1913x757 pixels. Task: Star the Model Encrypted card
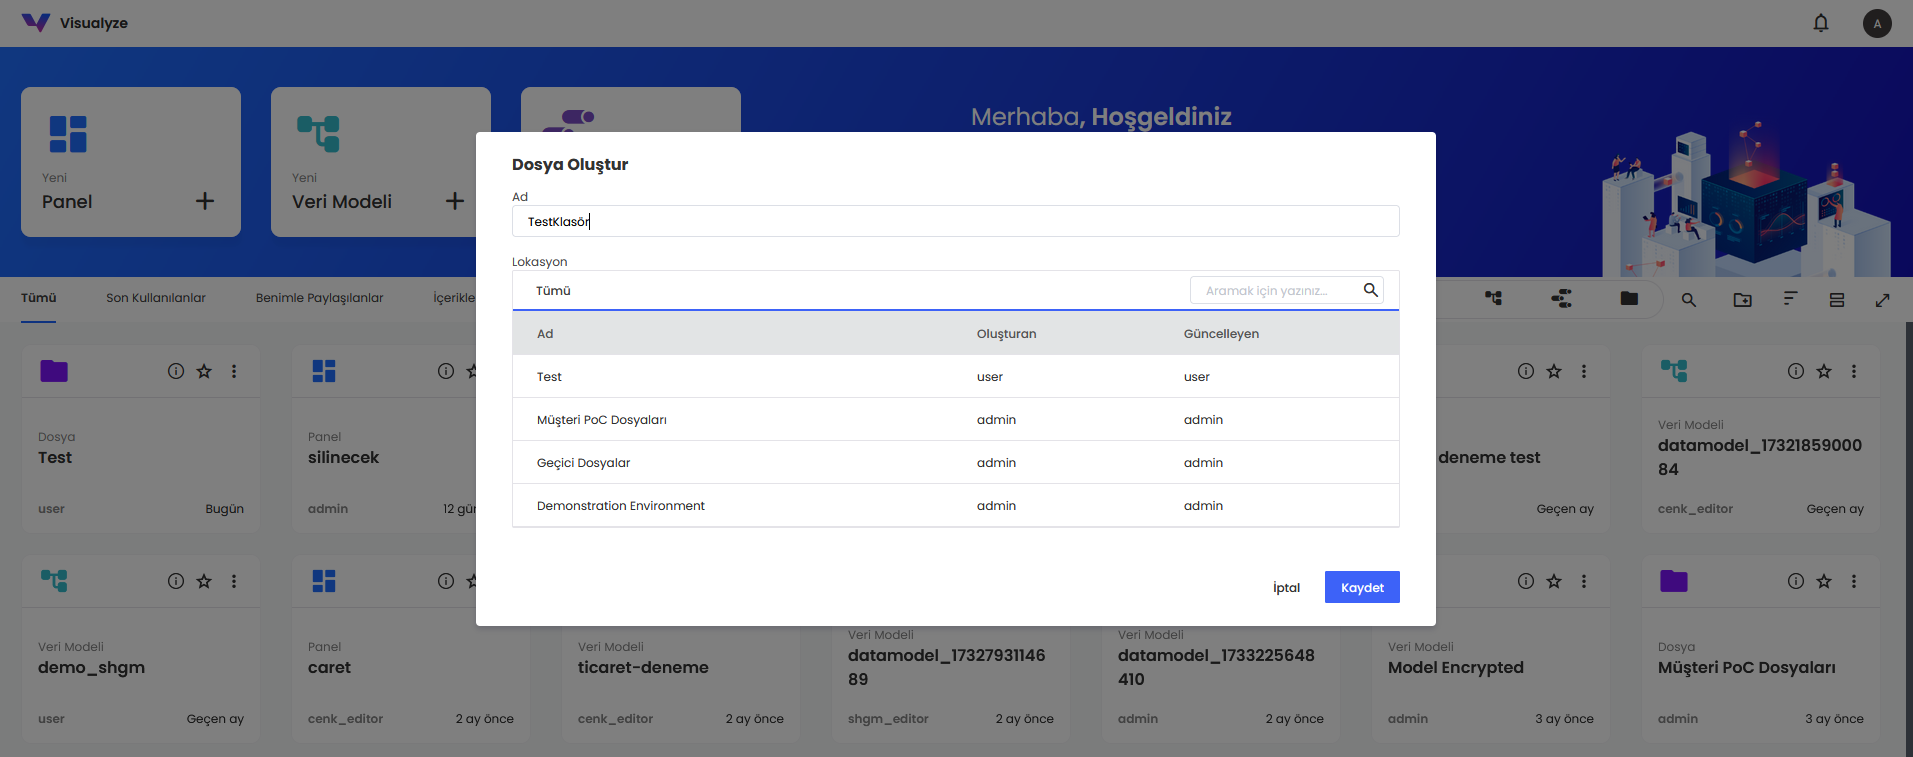[1554, 581]
